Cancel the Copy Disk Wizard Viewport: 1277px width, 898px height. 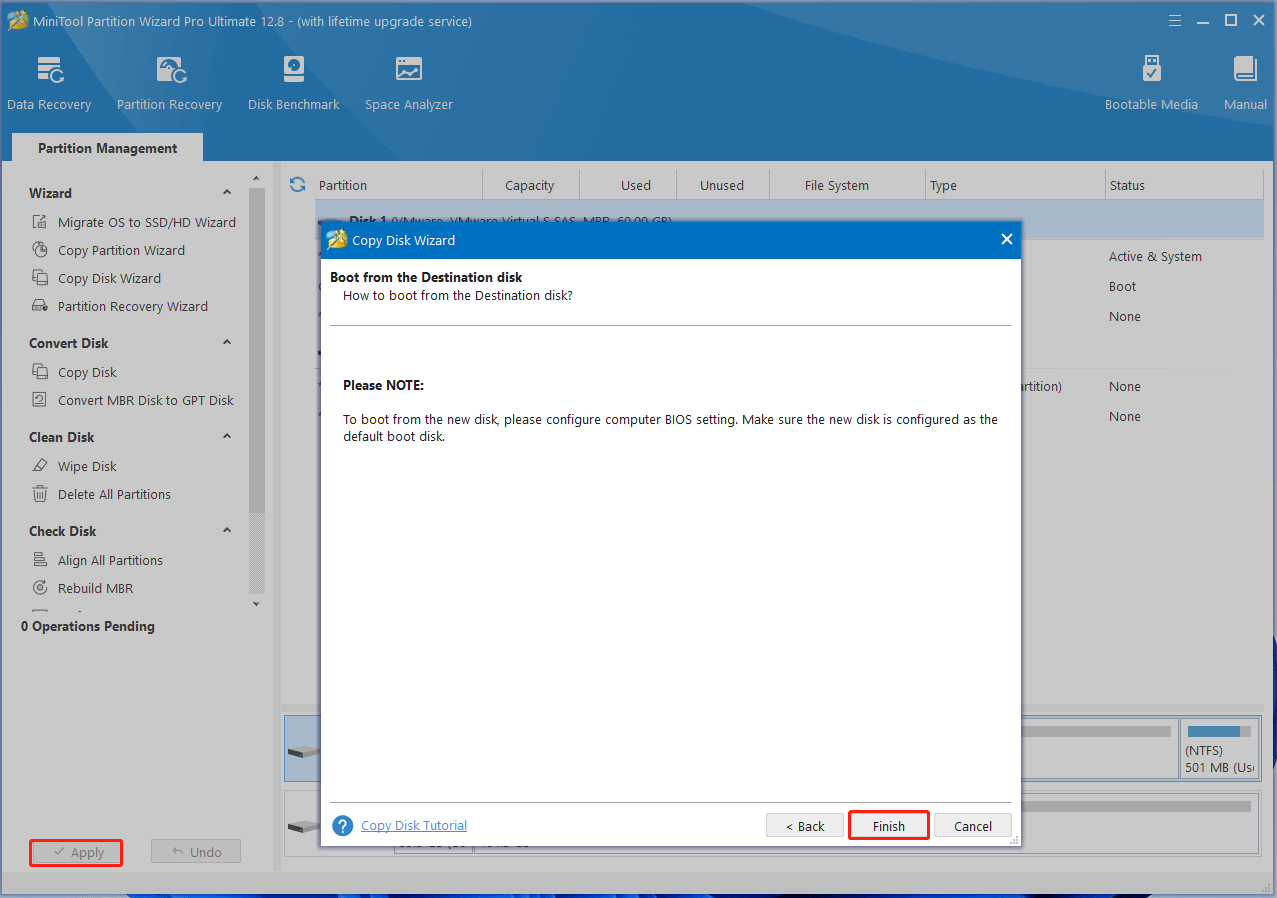coord(972,826)
